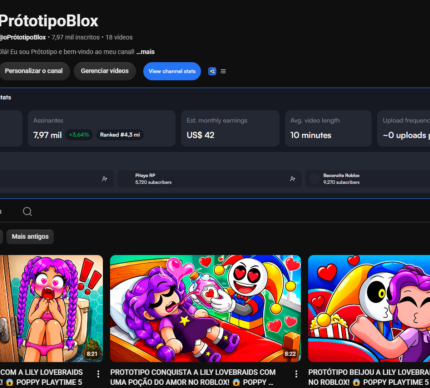Click the Pitaya RP channel name

(x=145, y=175)
